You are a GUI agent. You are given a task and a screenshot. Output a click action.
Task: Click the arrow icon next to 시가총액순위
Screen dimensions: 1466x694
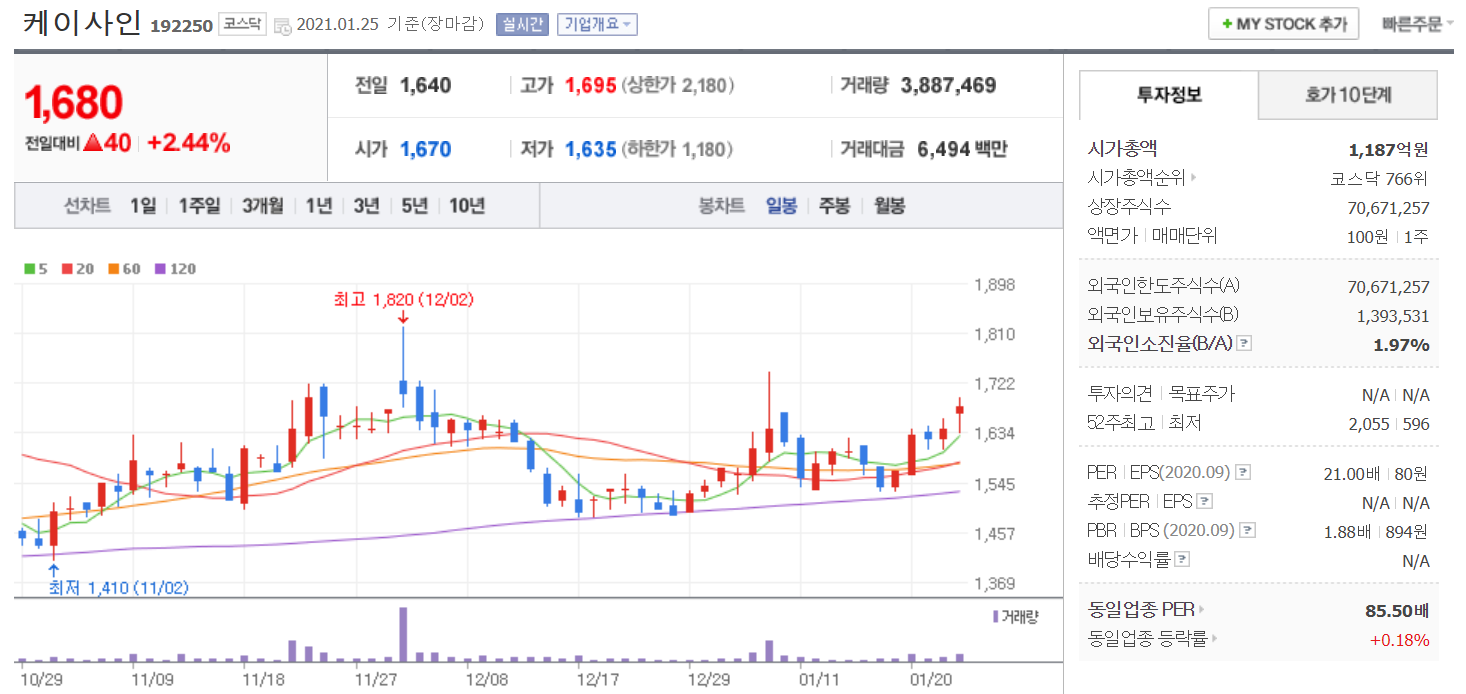coord(1193,178)
